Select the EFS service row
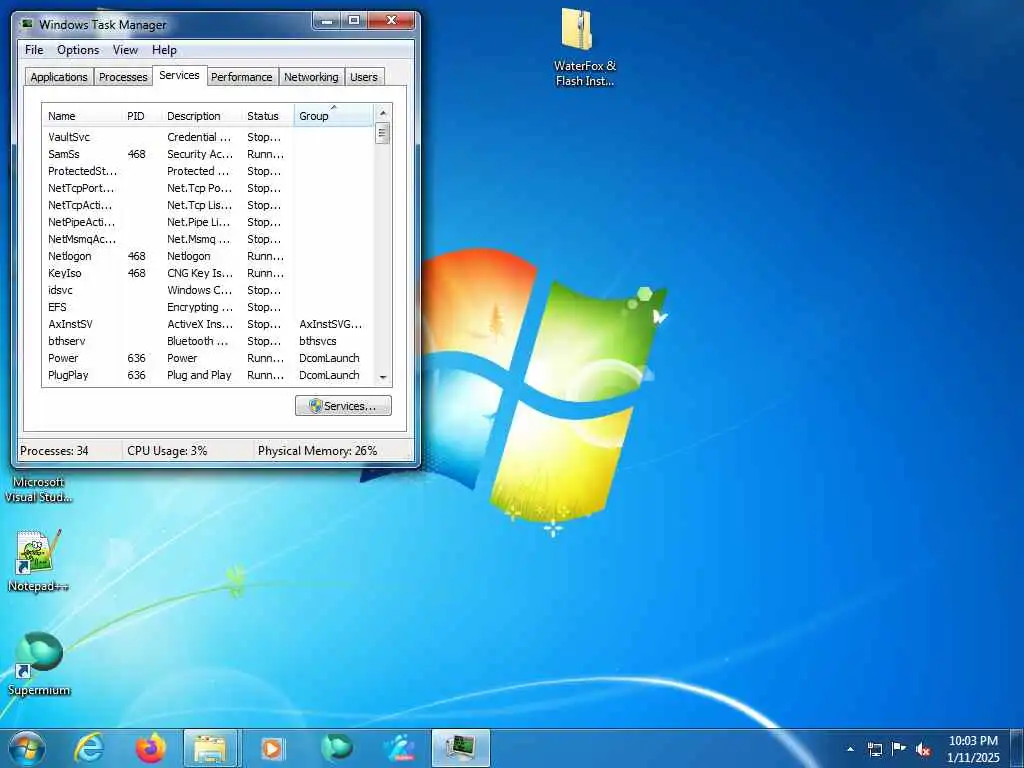Image resolution: width=1024 pixels, height=768 pixels. [208, 307]
